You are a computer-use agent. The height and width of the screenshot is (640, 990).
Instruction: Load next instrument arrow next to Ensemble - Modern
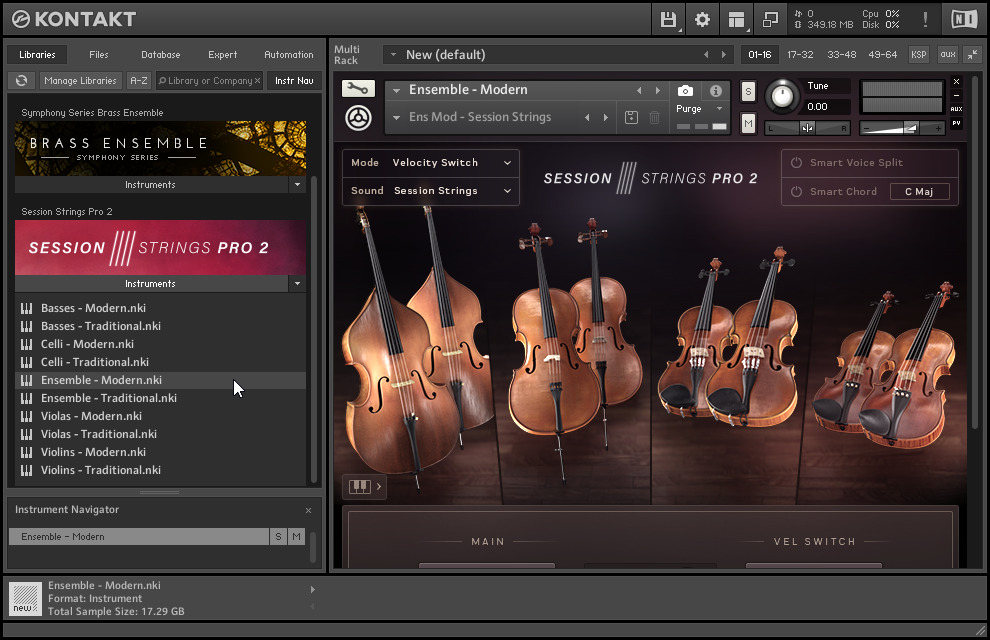point(657,90)
